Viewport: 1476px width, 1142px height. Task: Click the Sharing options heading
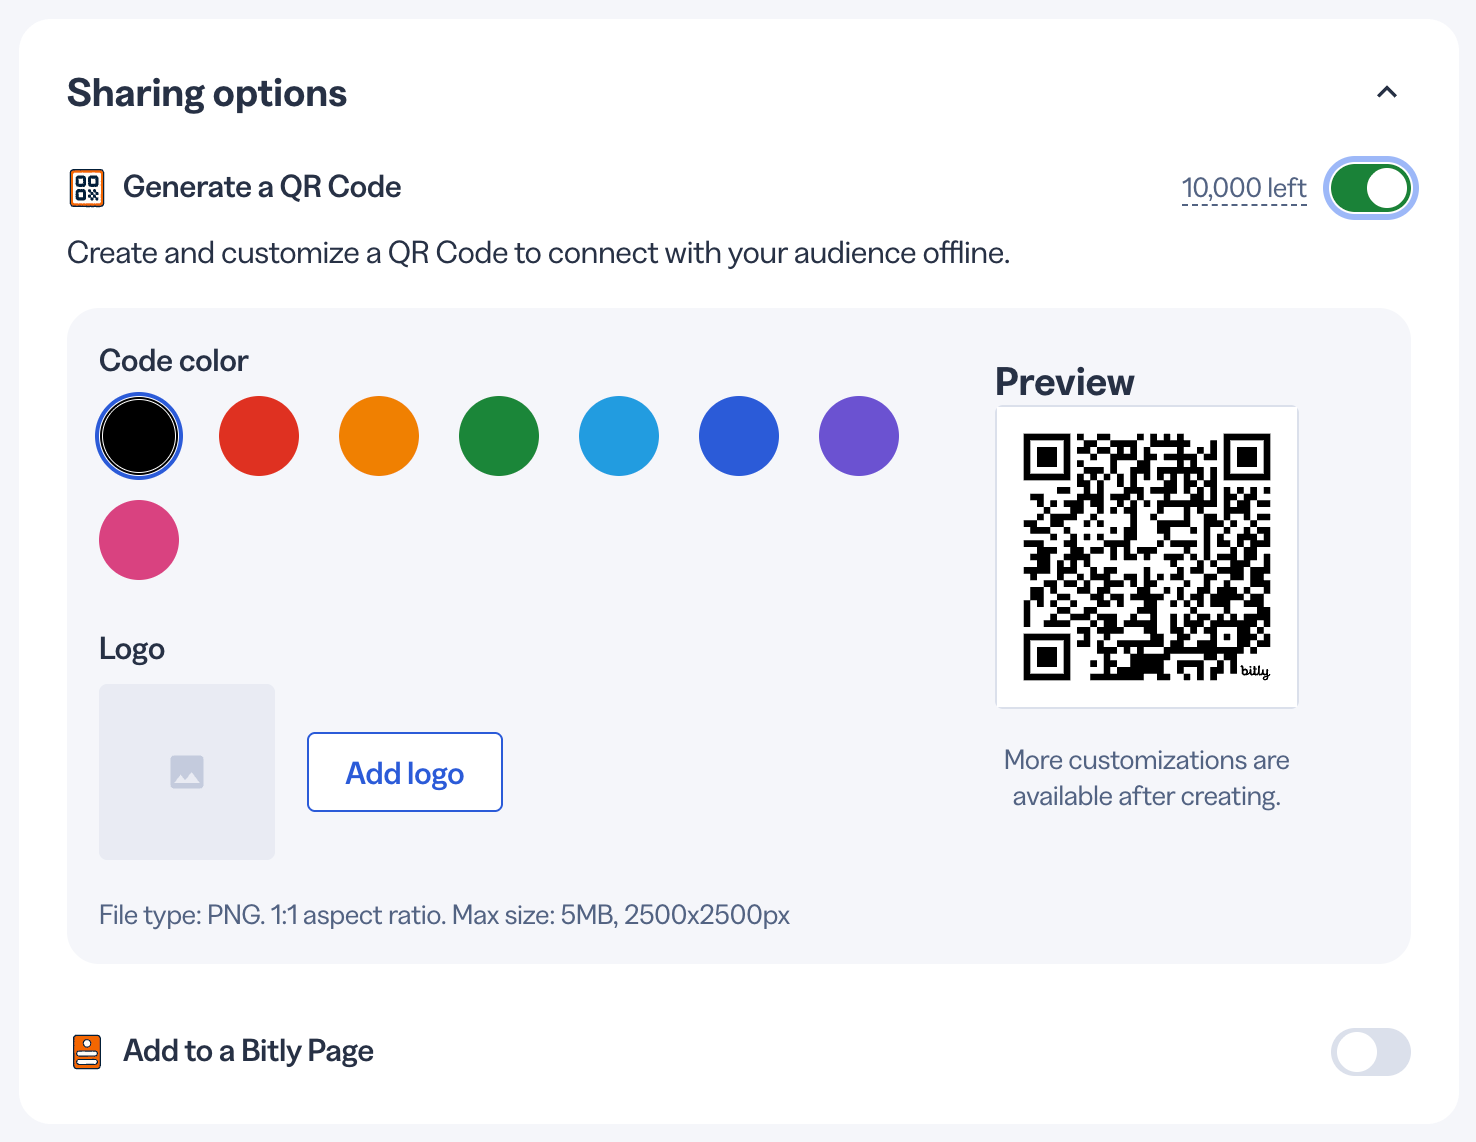click(207, 93)
